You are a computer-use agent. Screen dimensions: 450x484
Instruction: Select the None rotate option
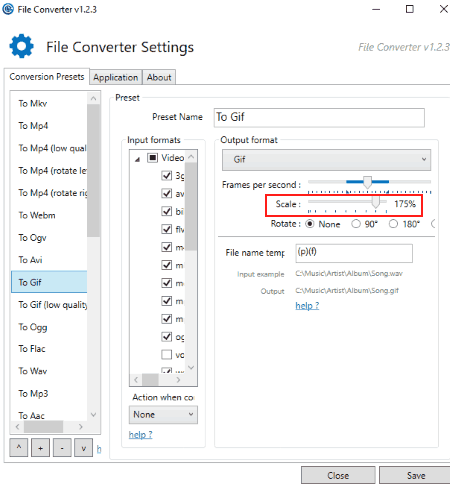click(310, 224)
